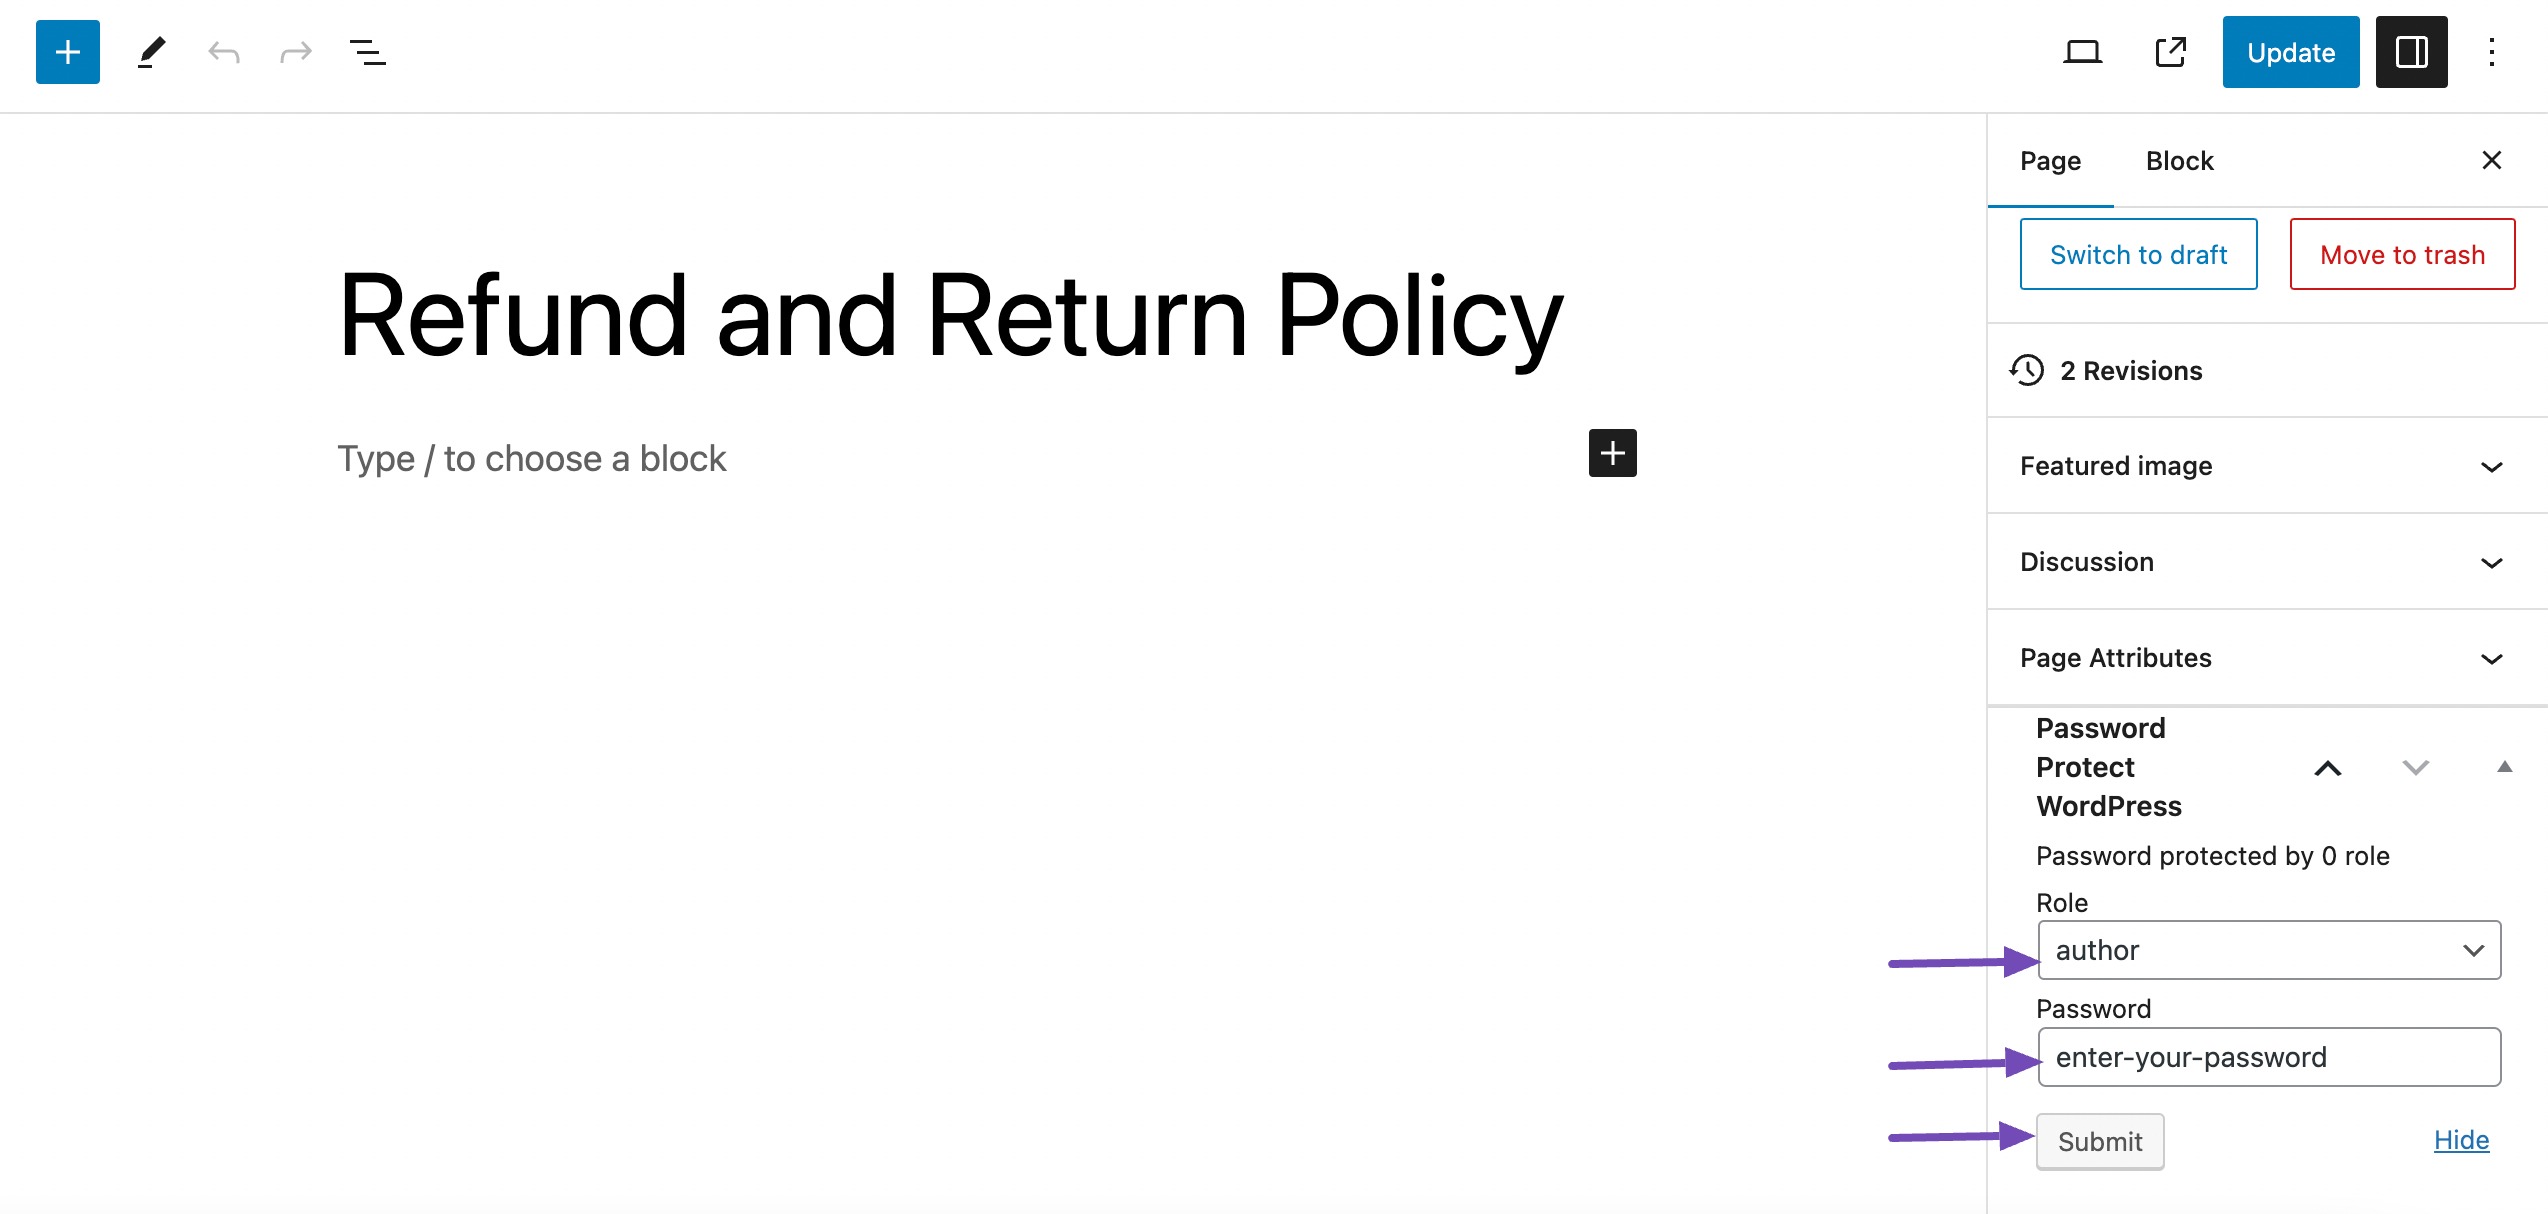Click the Hide link
This screenshot has width=2548, height=1214.
[2464, 1139]
